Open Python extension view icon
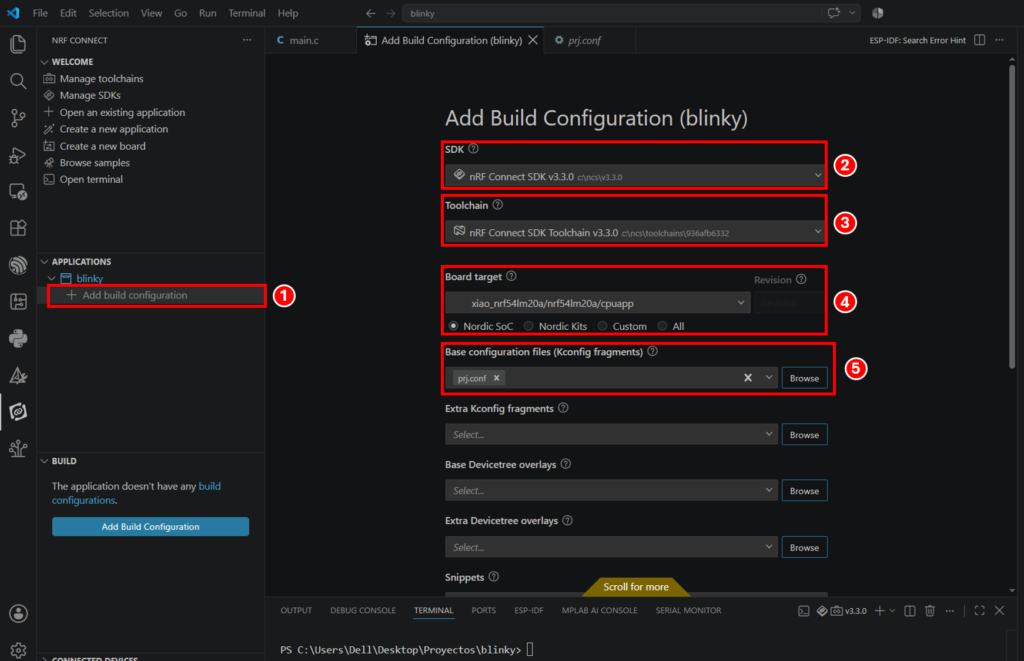Image resolution: width=1024 pixels, height=661 pixels. point(18,338)
